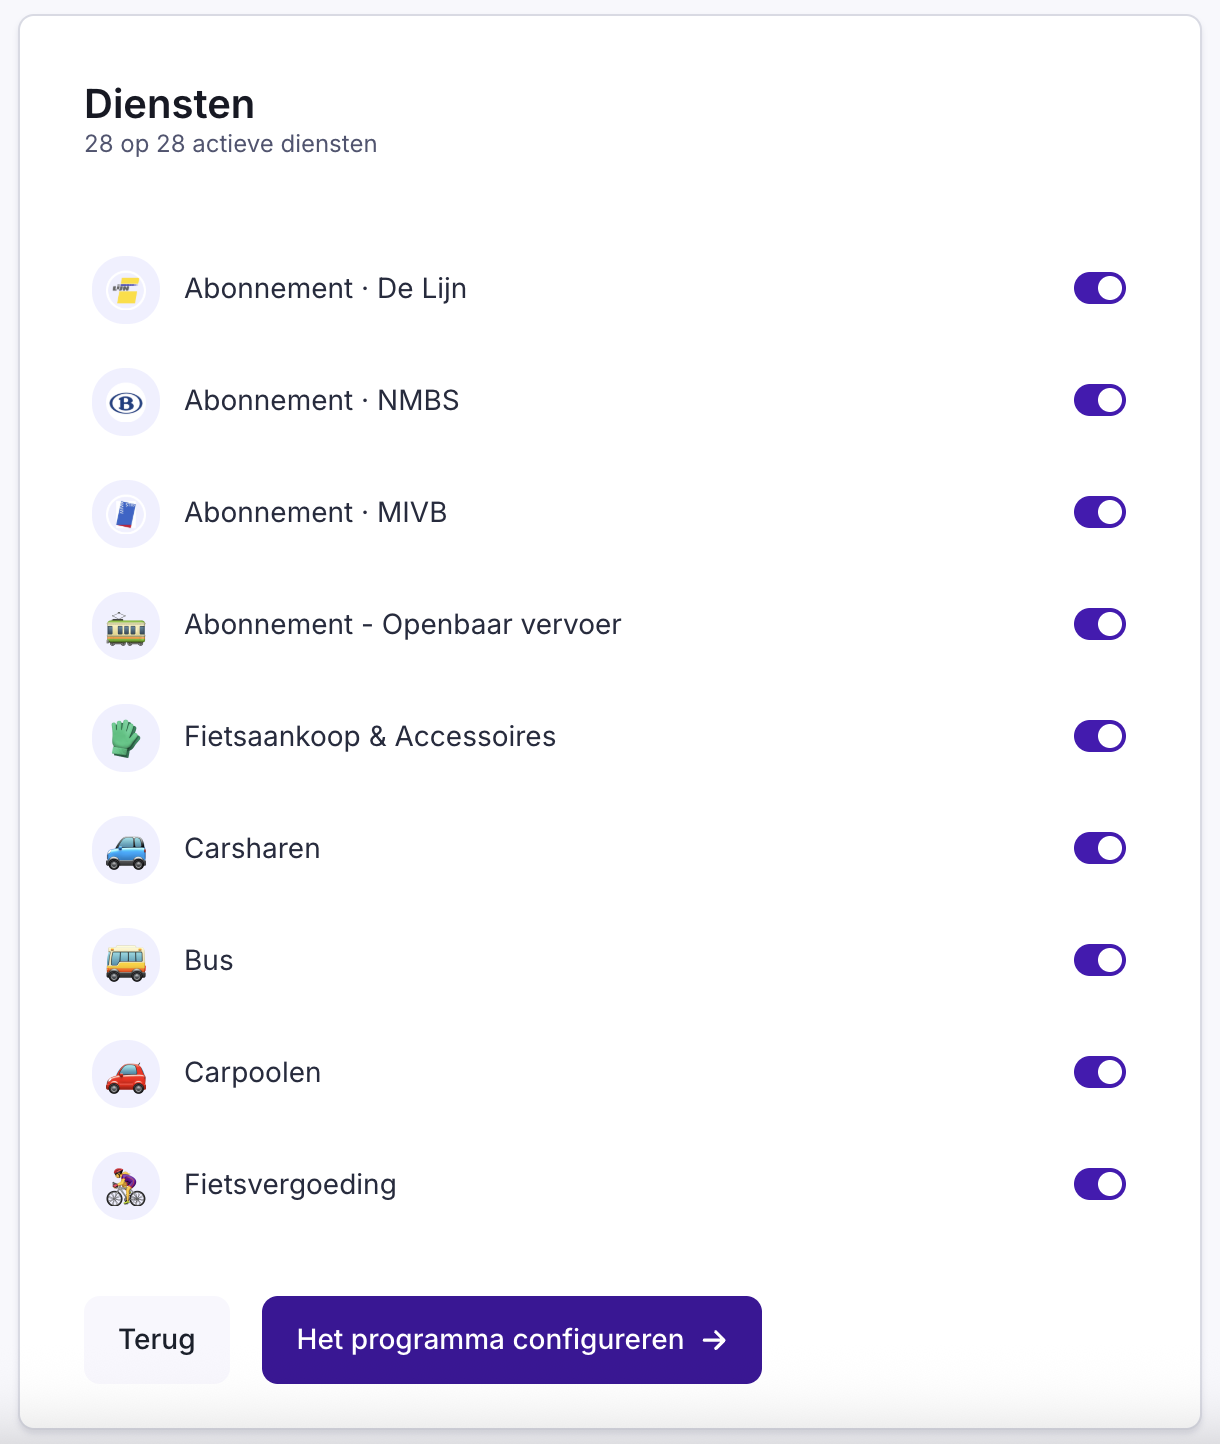The height and width of the screenshot is (1444, 1220).
Task: Click the yellow bus icon
Action: click(x=126, y=962)
